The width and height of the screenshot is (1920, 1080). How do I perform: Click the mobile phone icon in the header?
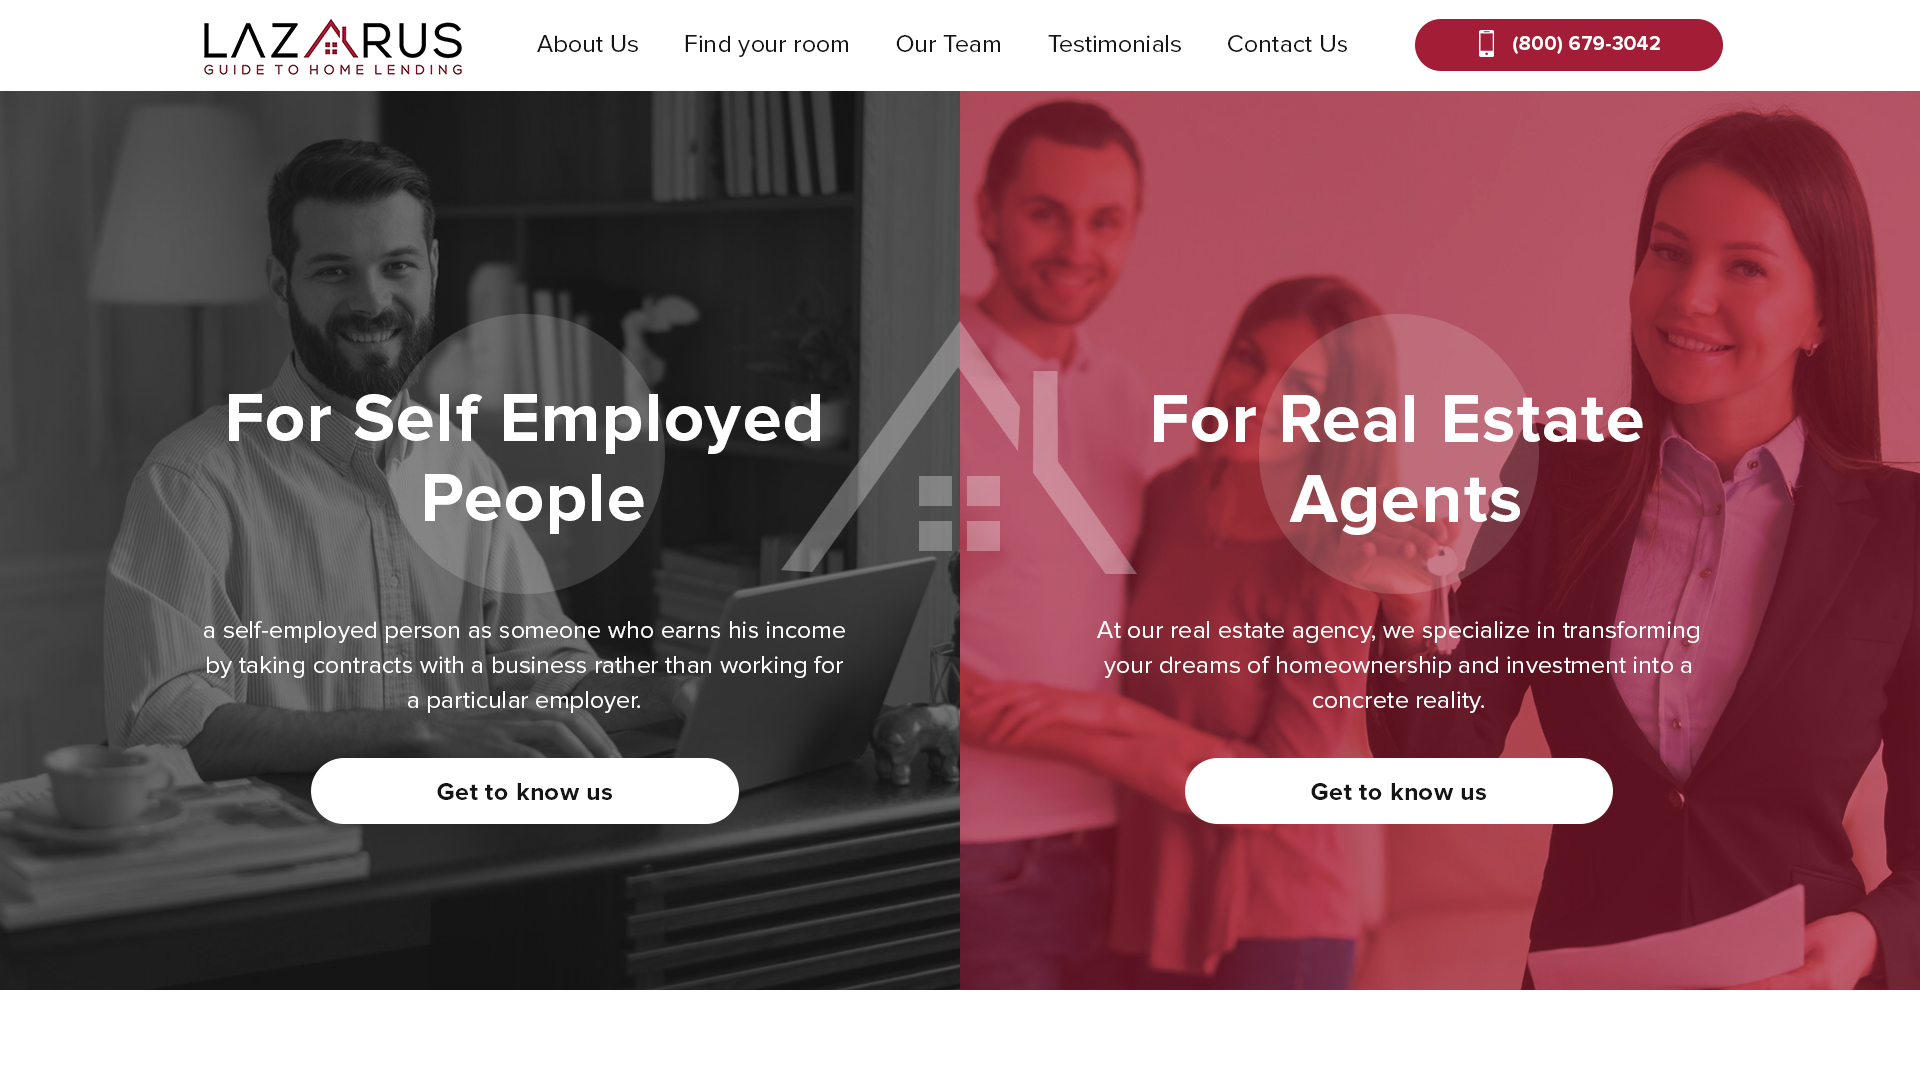[x=1486, y=44]
